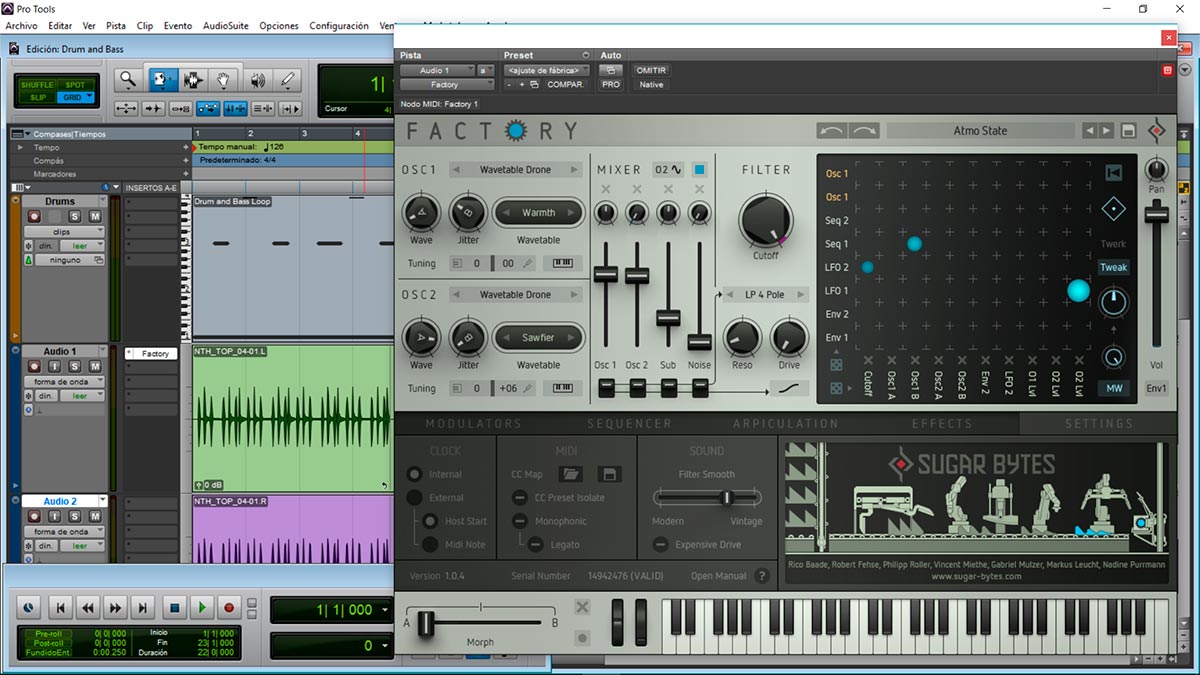
Task: Toggle CC Preset Isolate option
Action: pos(520,498)
